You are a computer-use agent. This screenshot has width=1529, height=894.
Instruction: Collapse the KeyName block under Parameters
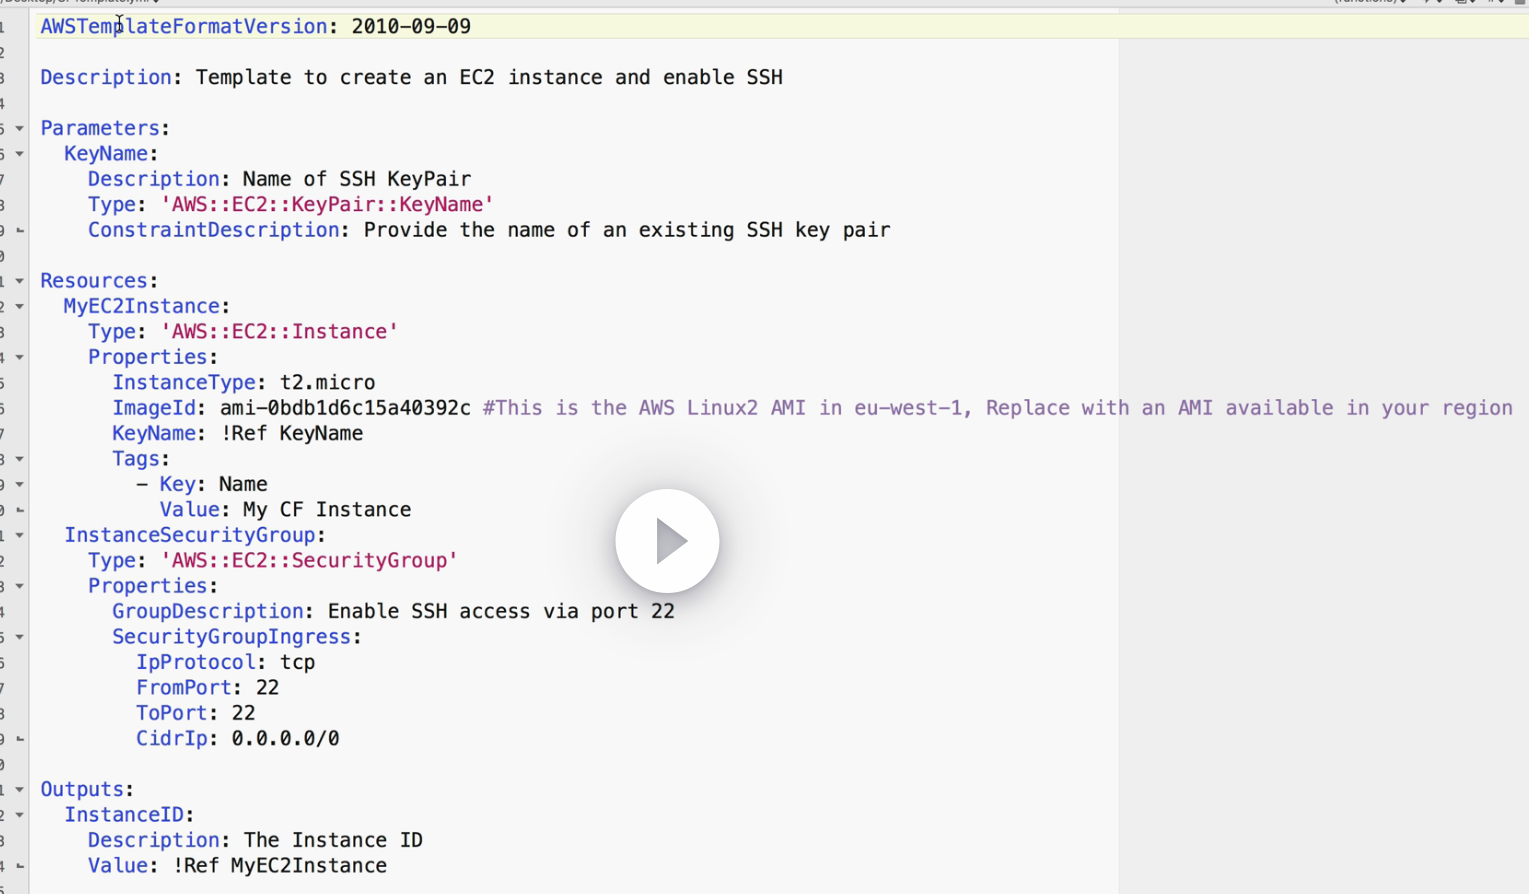click(19, 154)
